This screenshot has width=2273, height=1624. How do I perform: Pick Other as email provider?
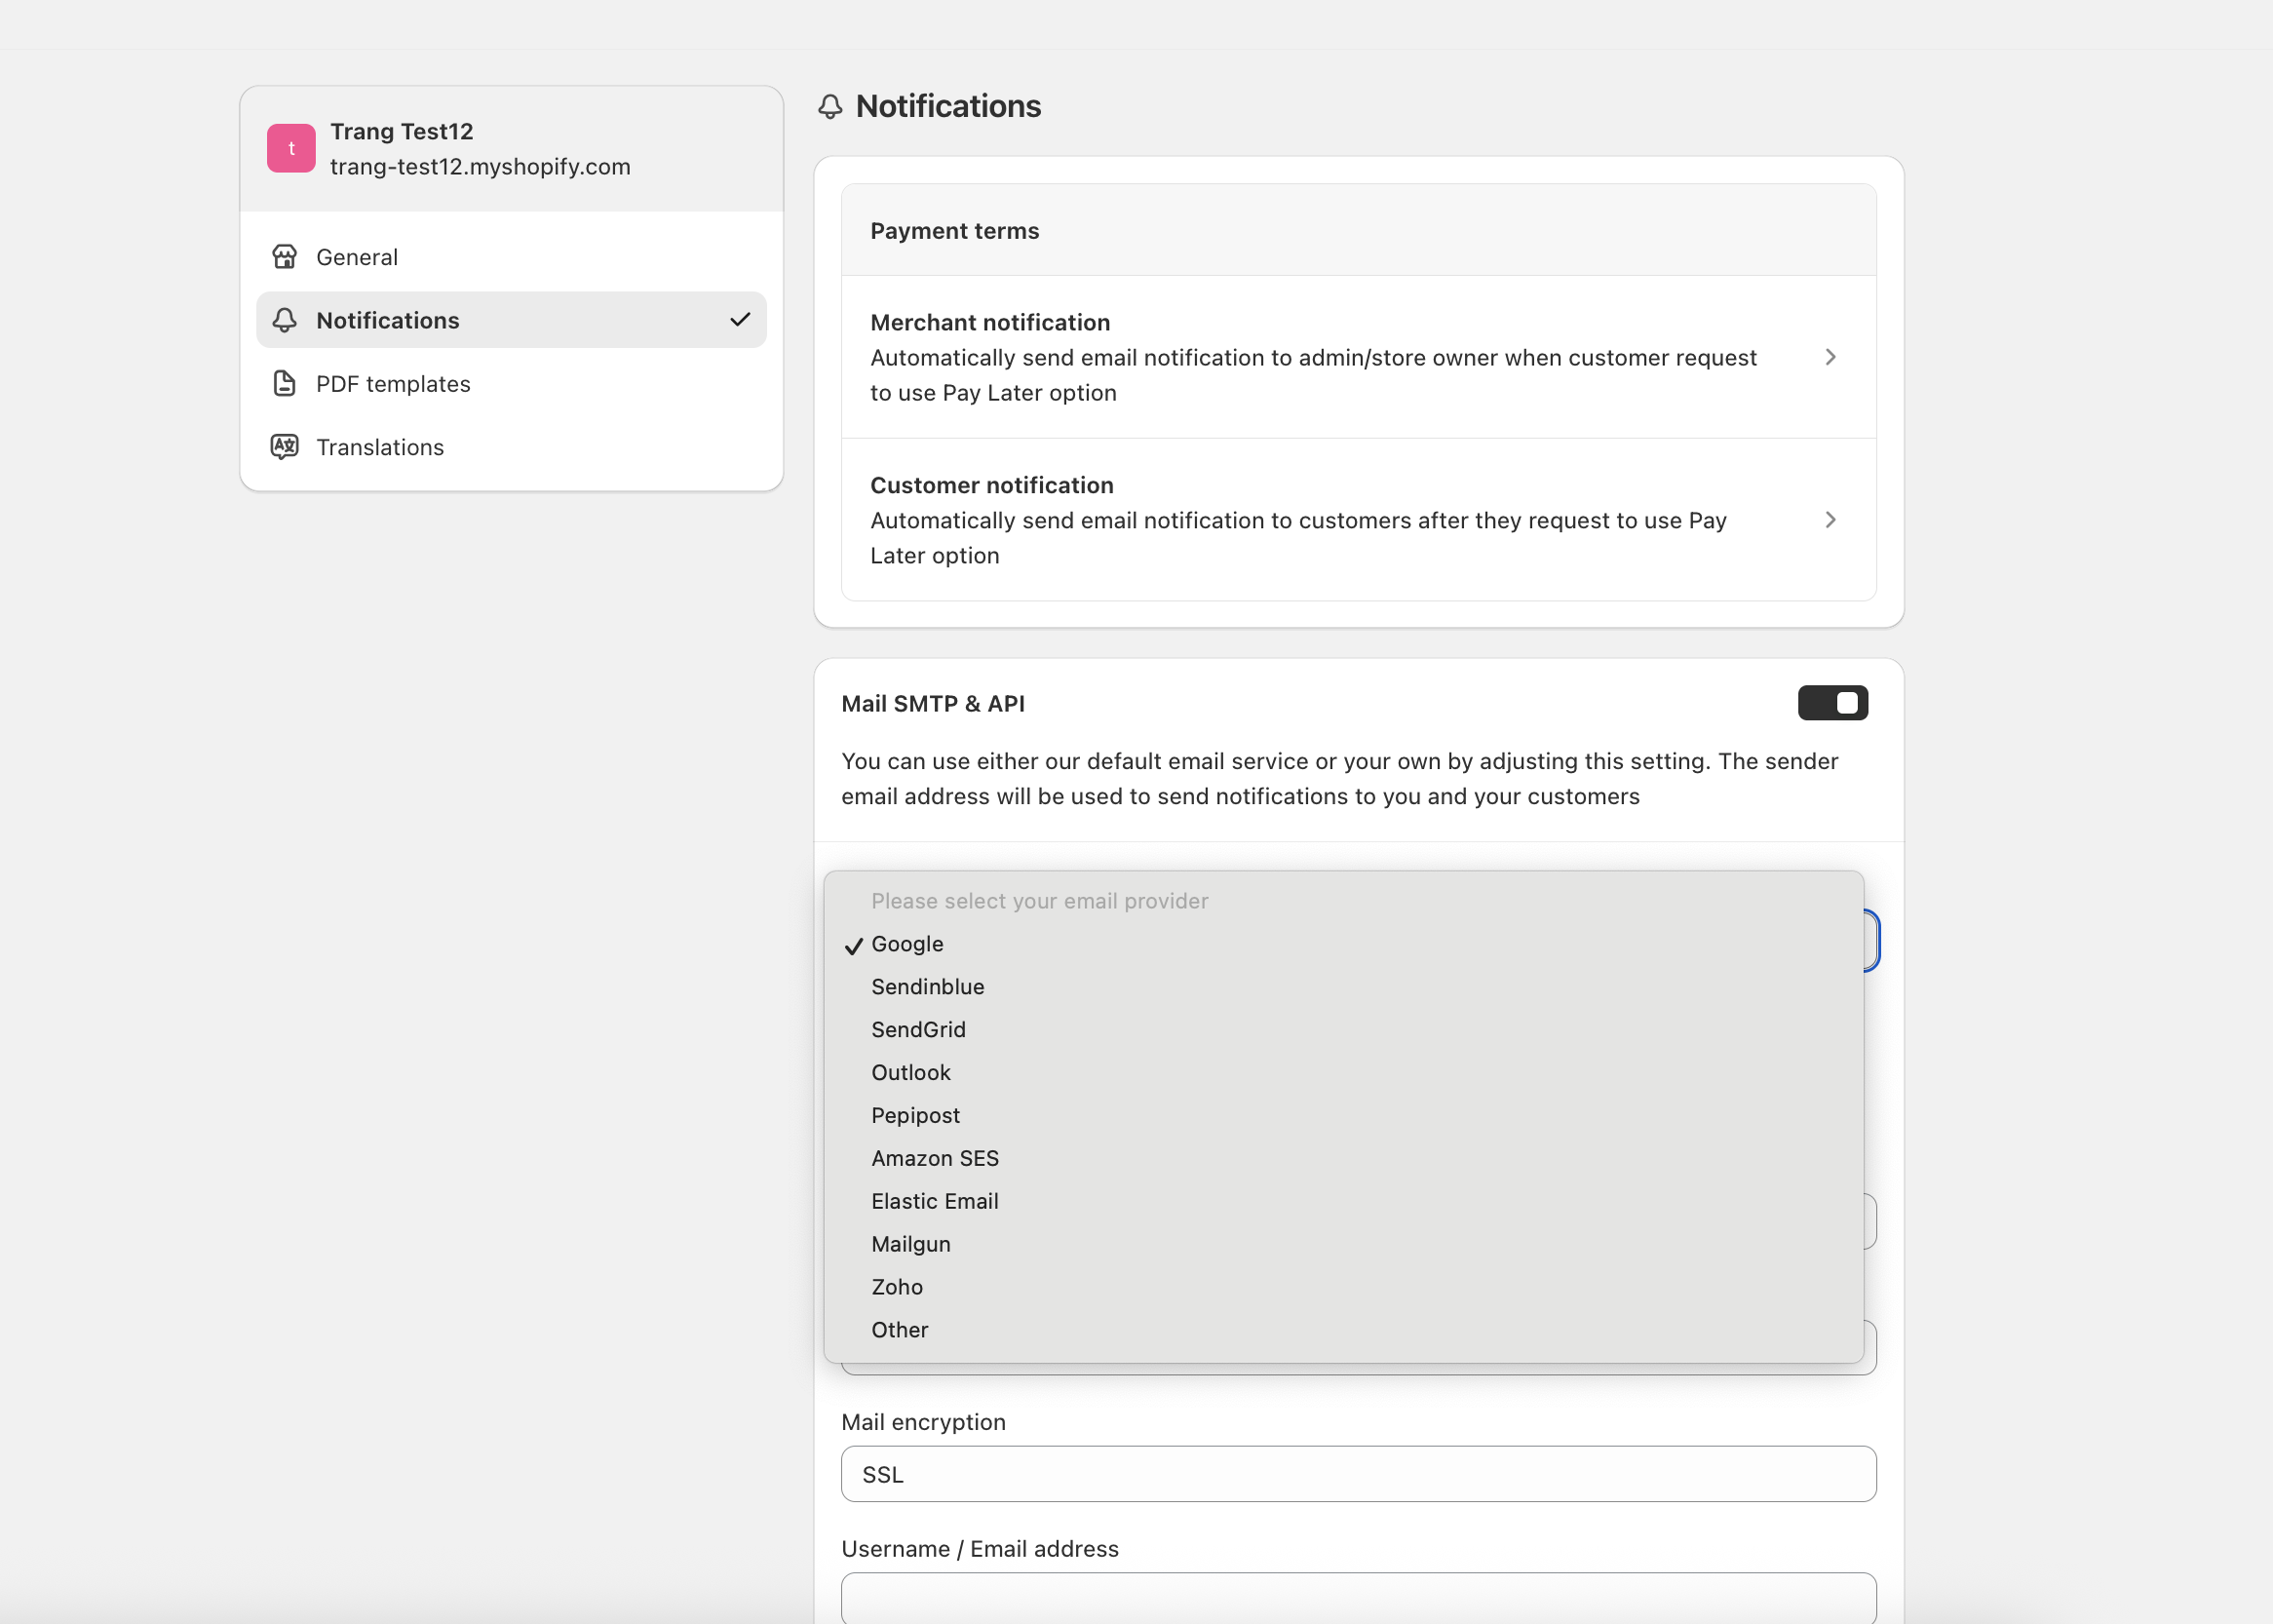[x=899, y=1330]
